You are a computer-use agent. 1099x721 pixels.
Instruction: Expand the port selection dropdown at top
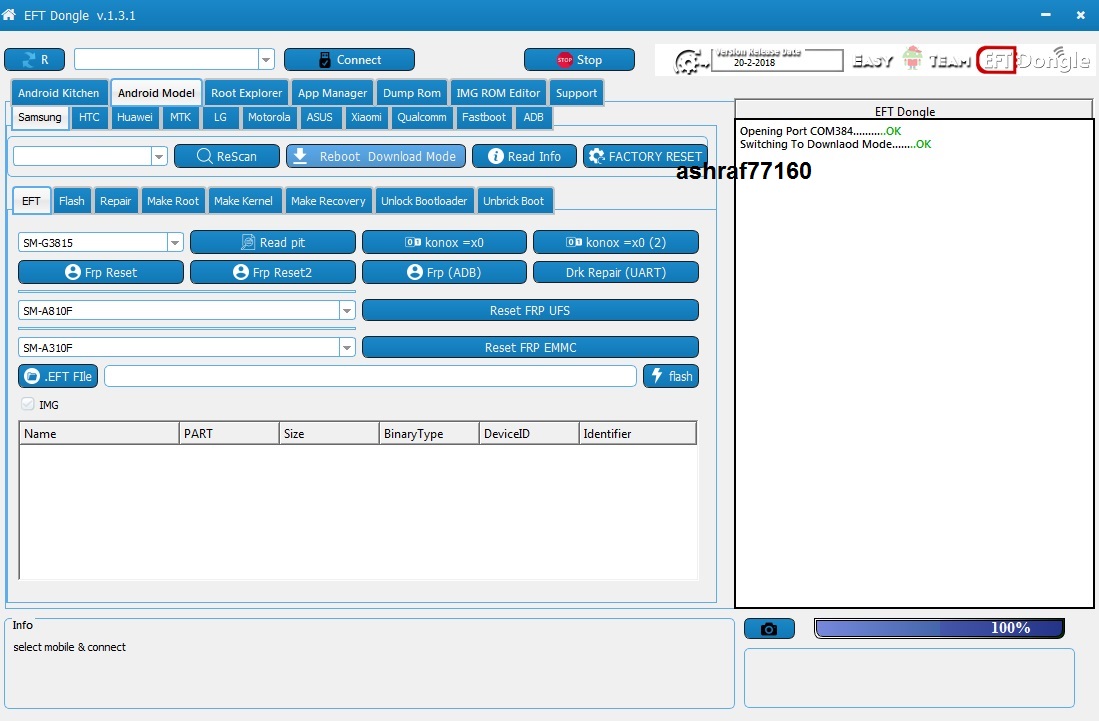266,60
